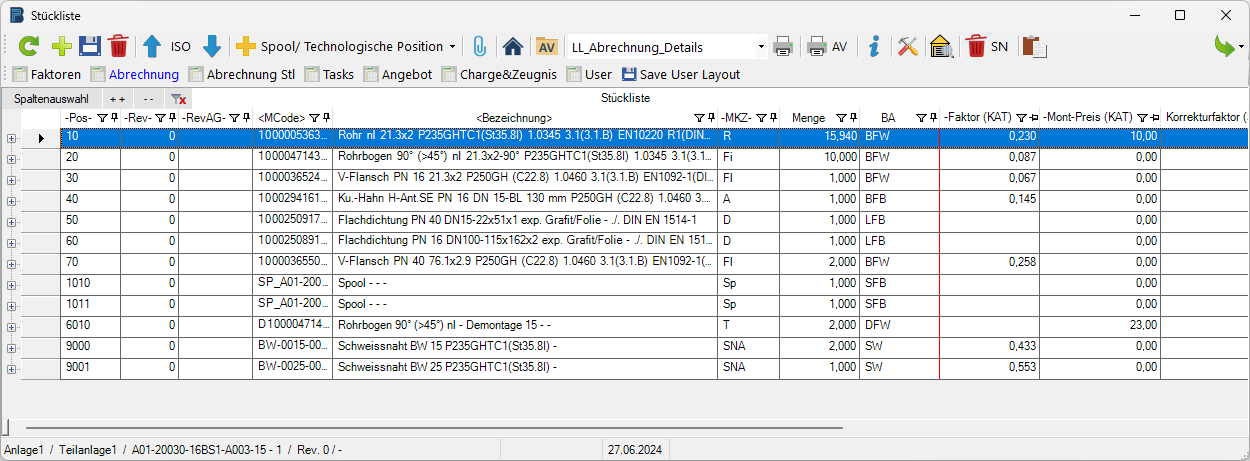The image size is (1250, 461).
Task: Open the LL_Abrechnung_Details layout dropdown
Action: [762, 47]
